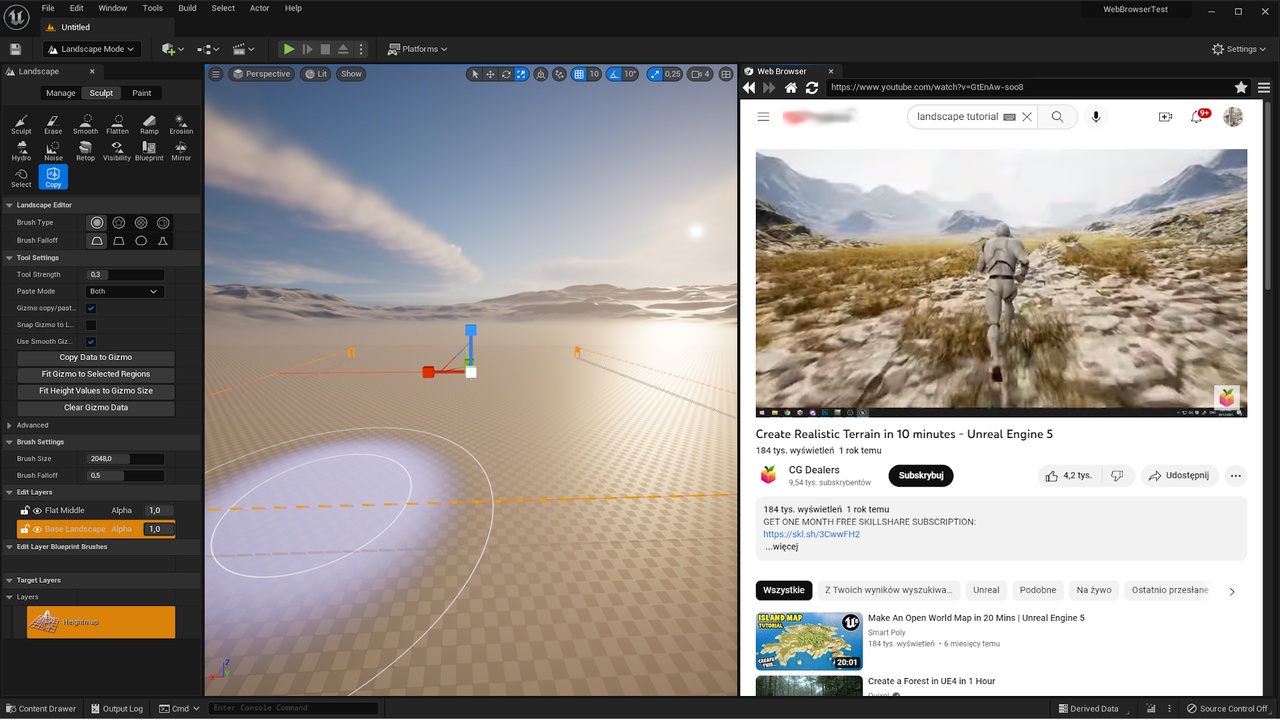Select the Erase landscape tool
Viewport: 1280px width, 720px height.
click(53, 124)
